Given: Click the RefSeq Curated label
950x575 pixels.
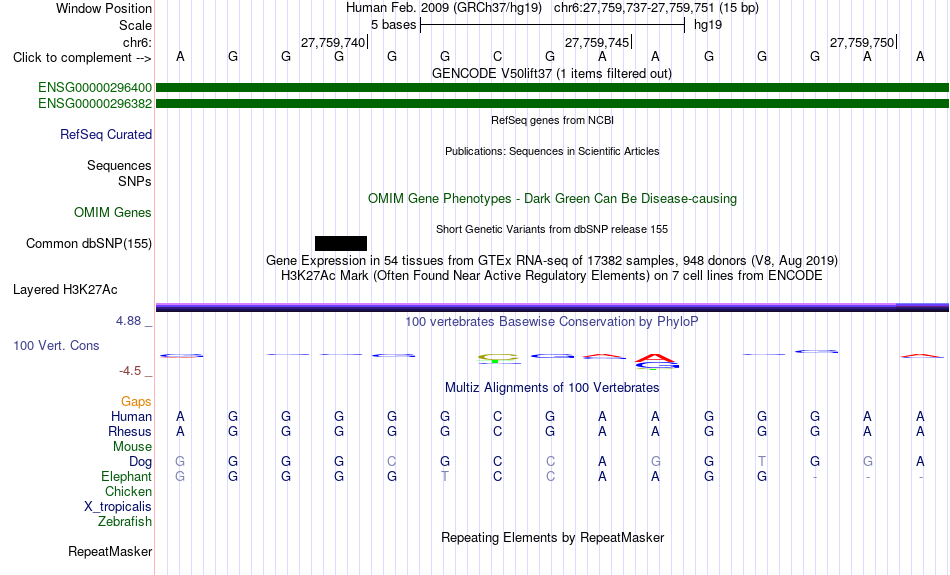Looking at the screenshot, I should point(106,135).
